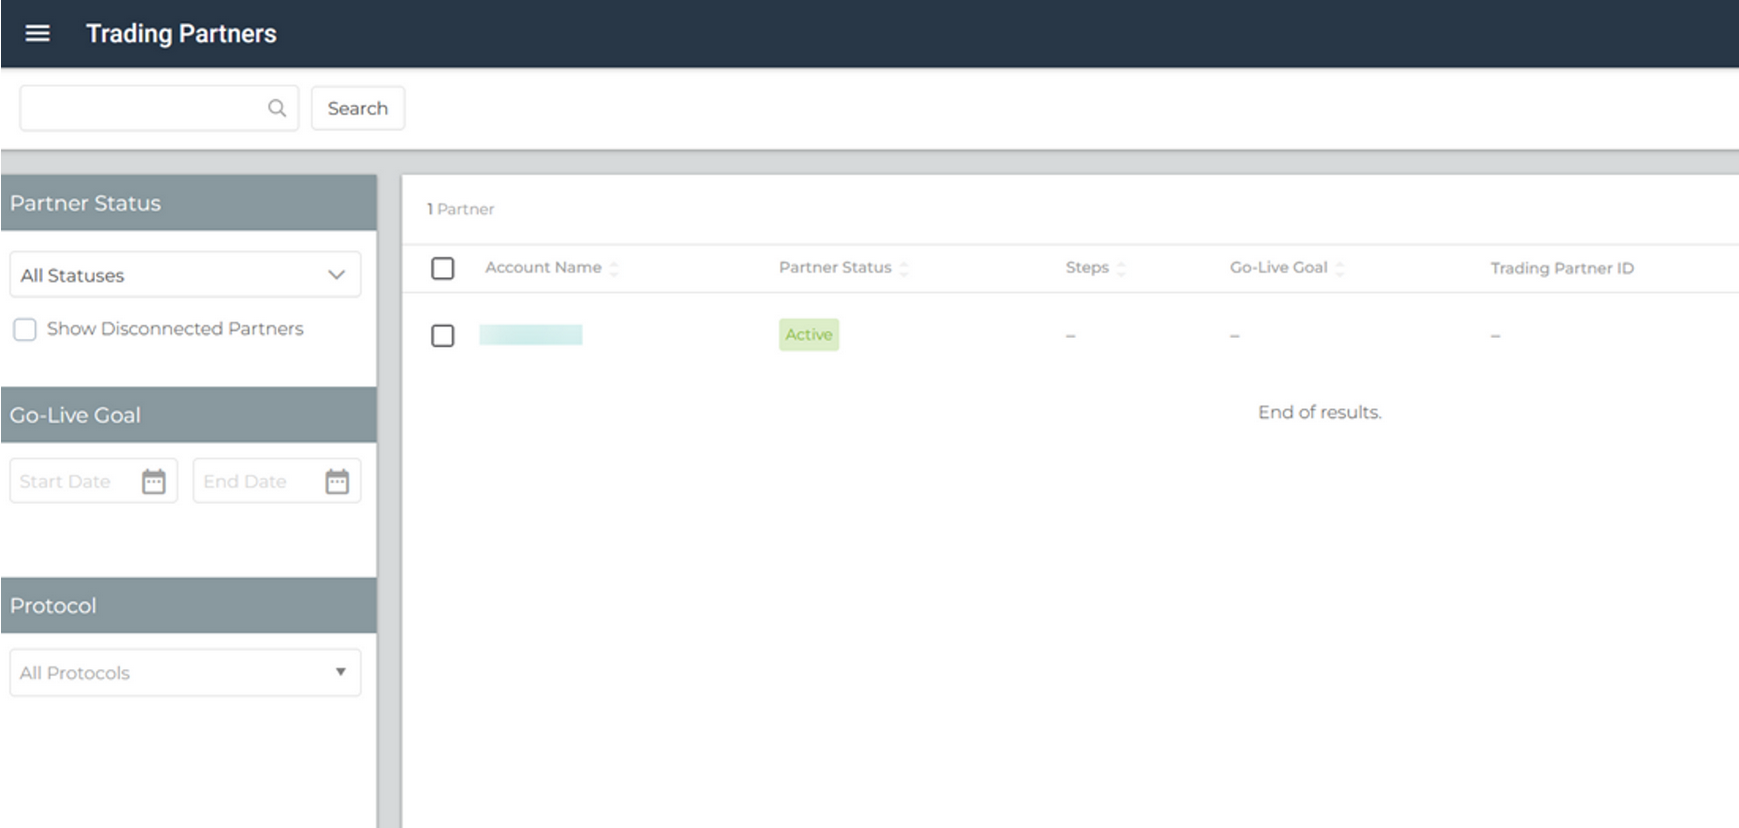
Task: Click the Trading Partner ID column header
Action: tap(1561, 268)
